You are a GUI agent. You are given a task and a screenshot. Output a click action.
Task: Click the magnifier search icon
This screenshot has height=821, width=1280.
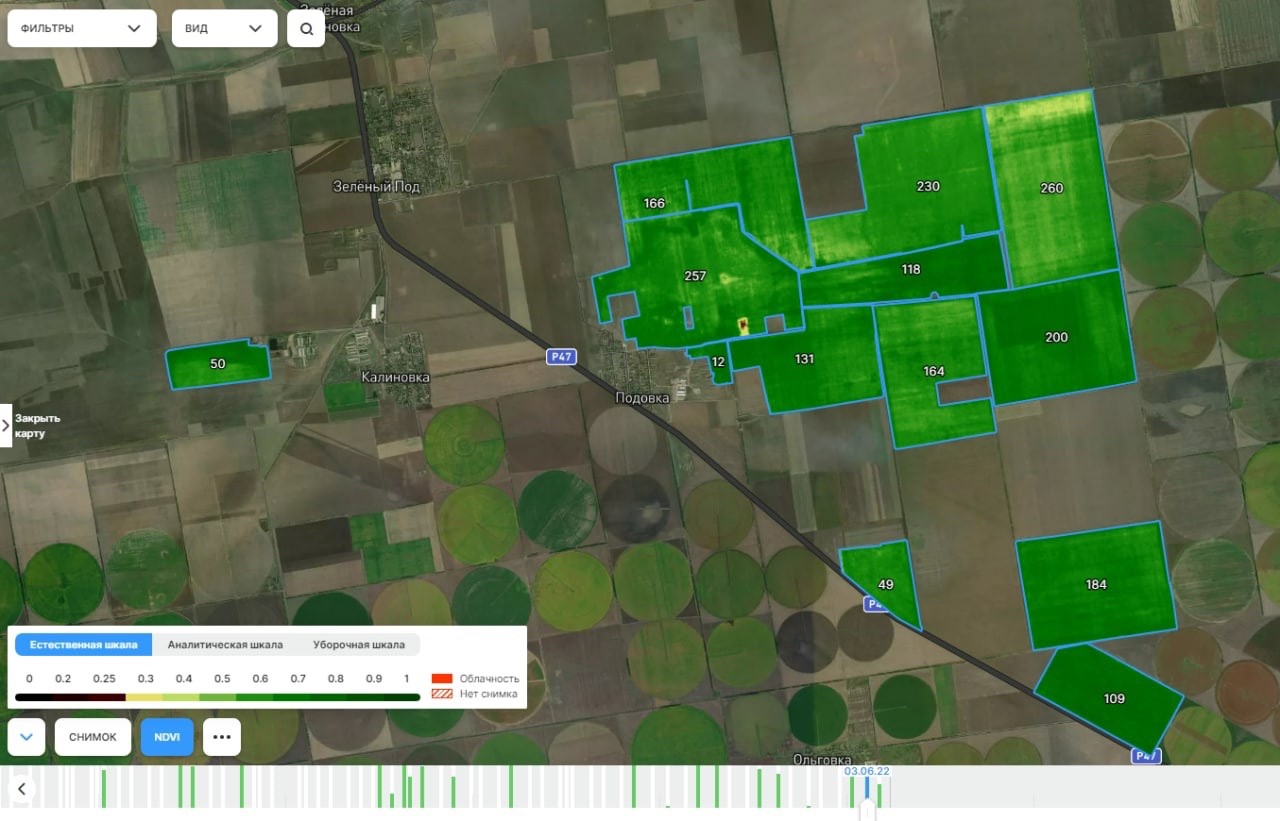click(x=306, y=29)
